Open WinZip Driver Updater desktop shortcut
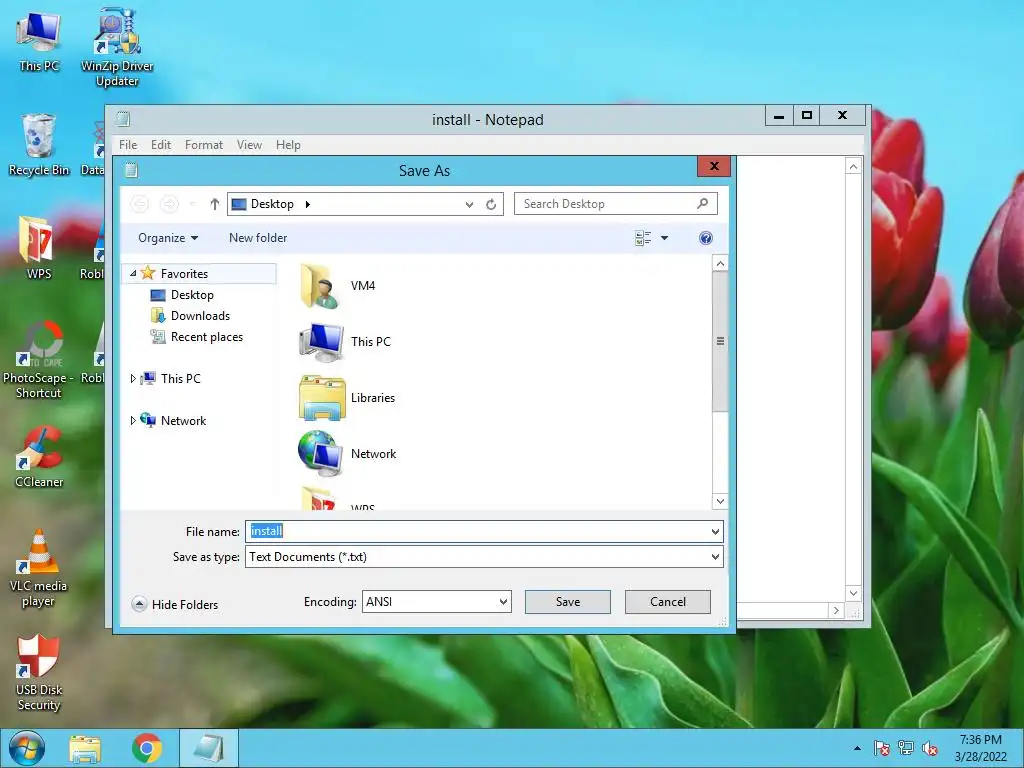Image resolution: width=1024 pixels, height=768 pixels. pyautogui.click(x=117, y=48)
